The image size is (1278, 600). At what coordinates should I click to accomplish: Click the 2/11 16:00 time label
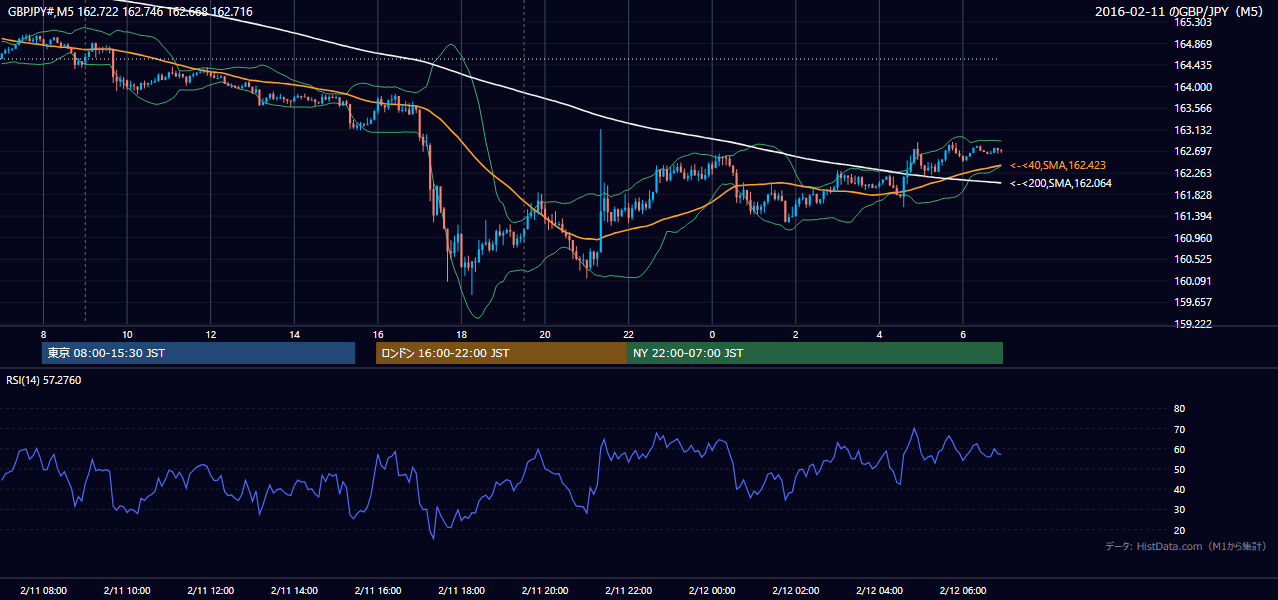click(x=377, y=590)
